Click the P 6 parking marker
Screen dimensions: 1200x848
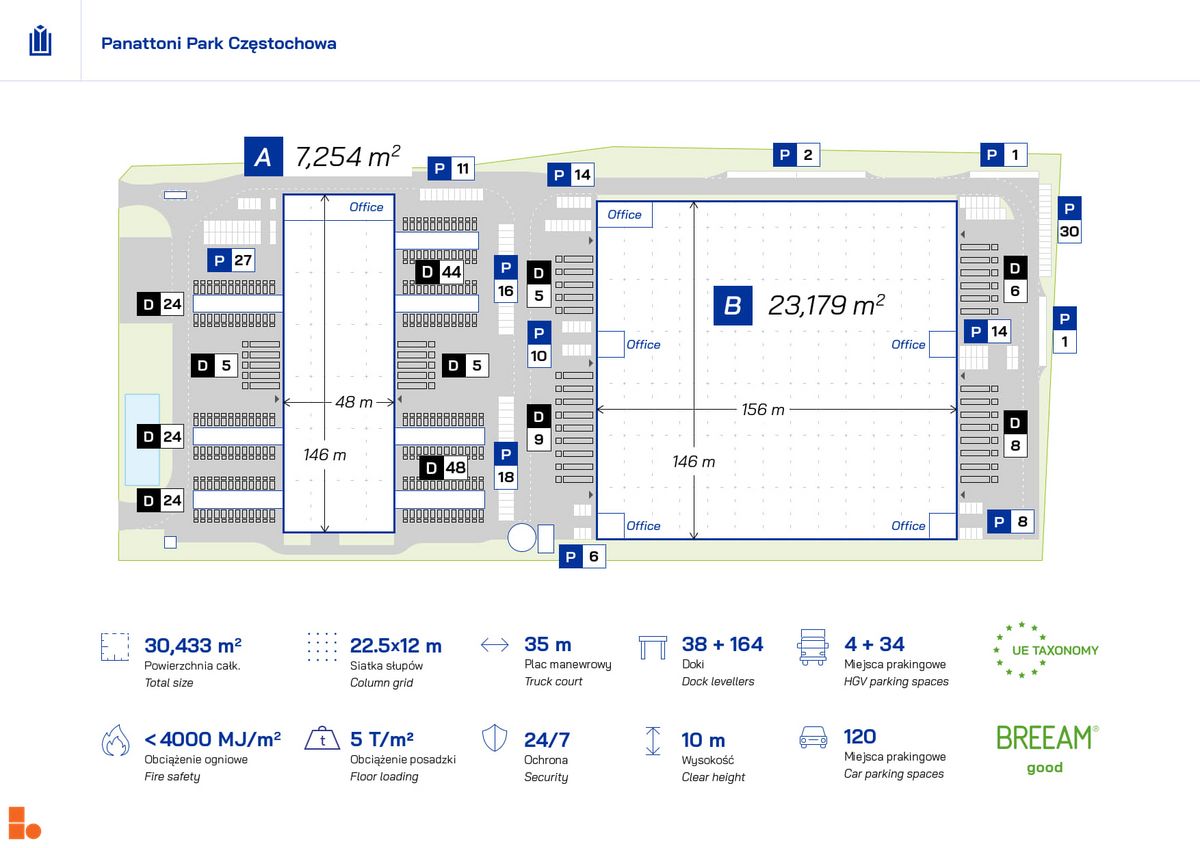[x=582, y=557]
